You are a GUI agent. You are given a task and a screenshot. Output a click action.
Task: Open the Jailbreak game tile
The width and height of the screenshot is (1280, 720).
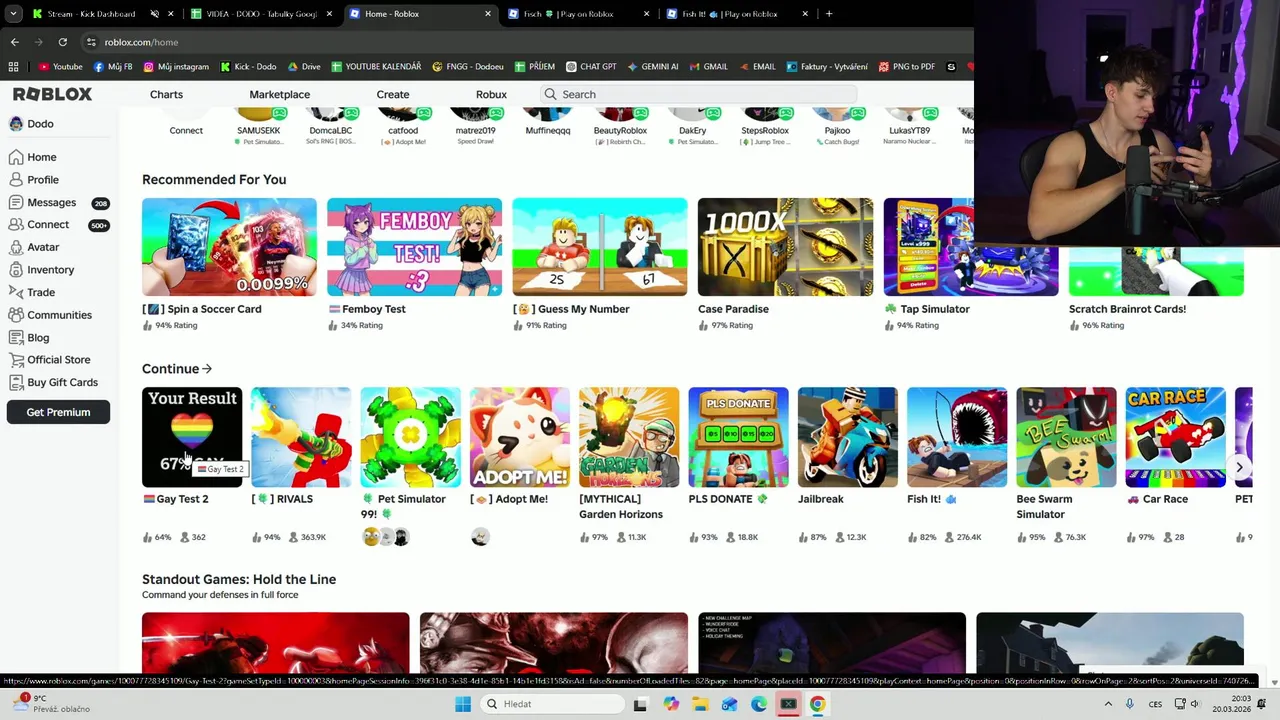(x=848, y=437)
